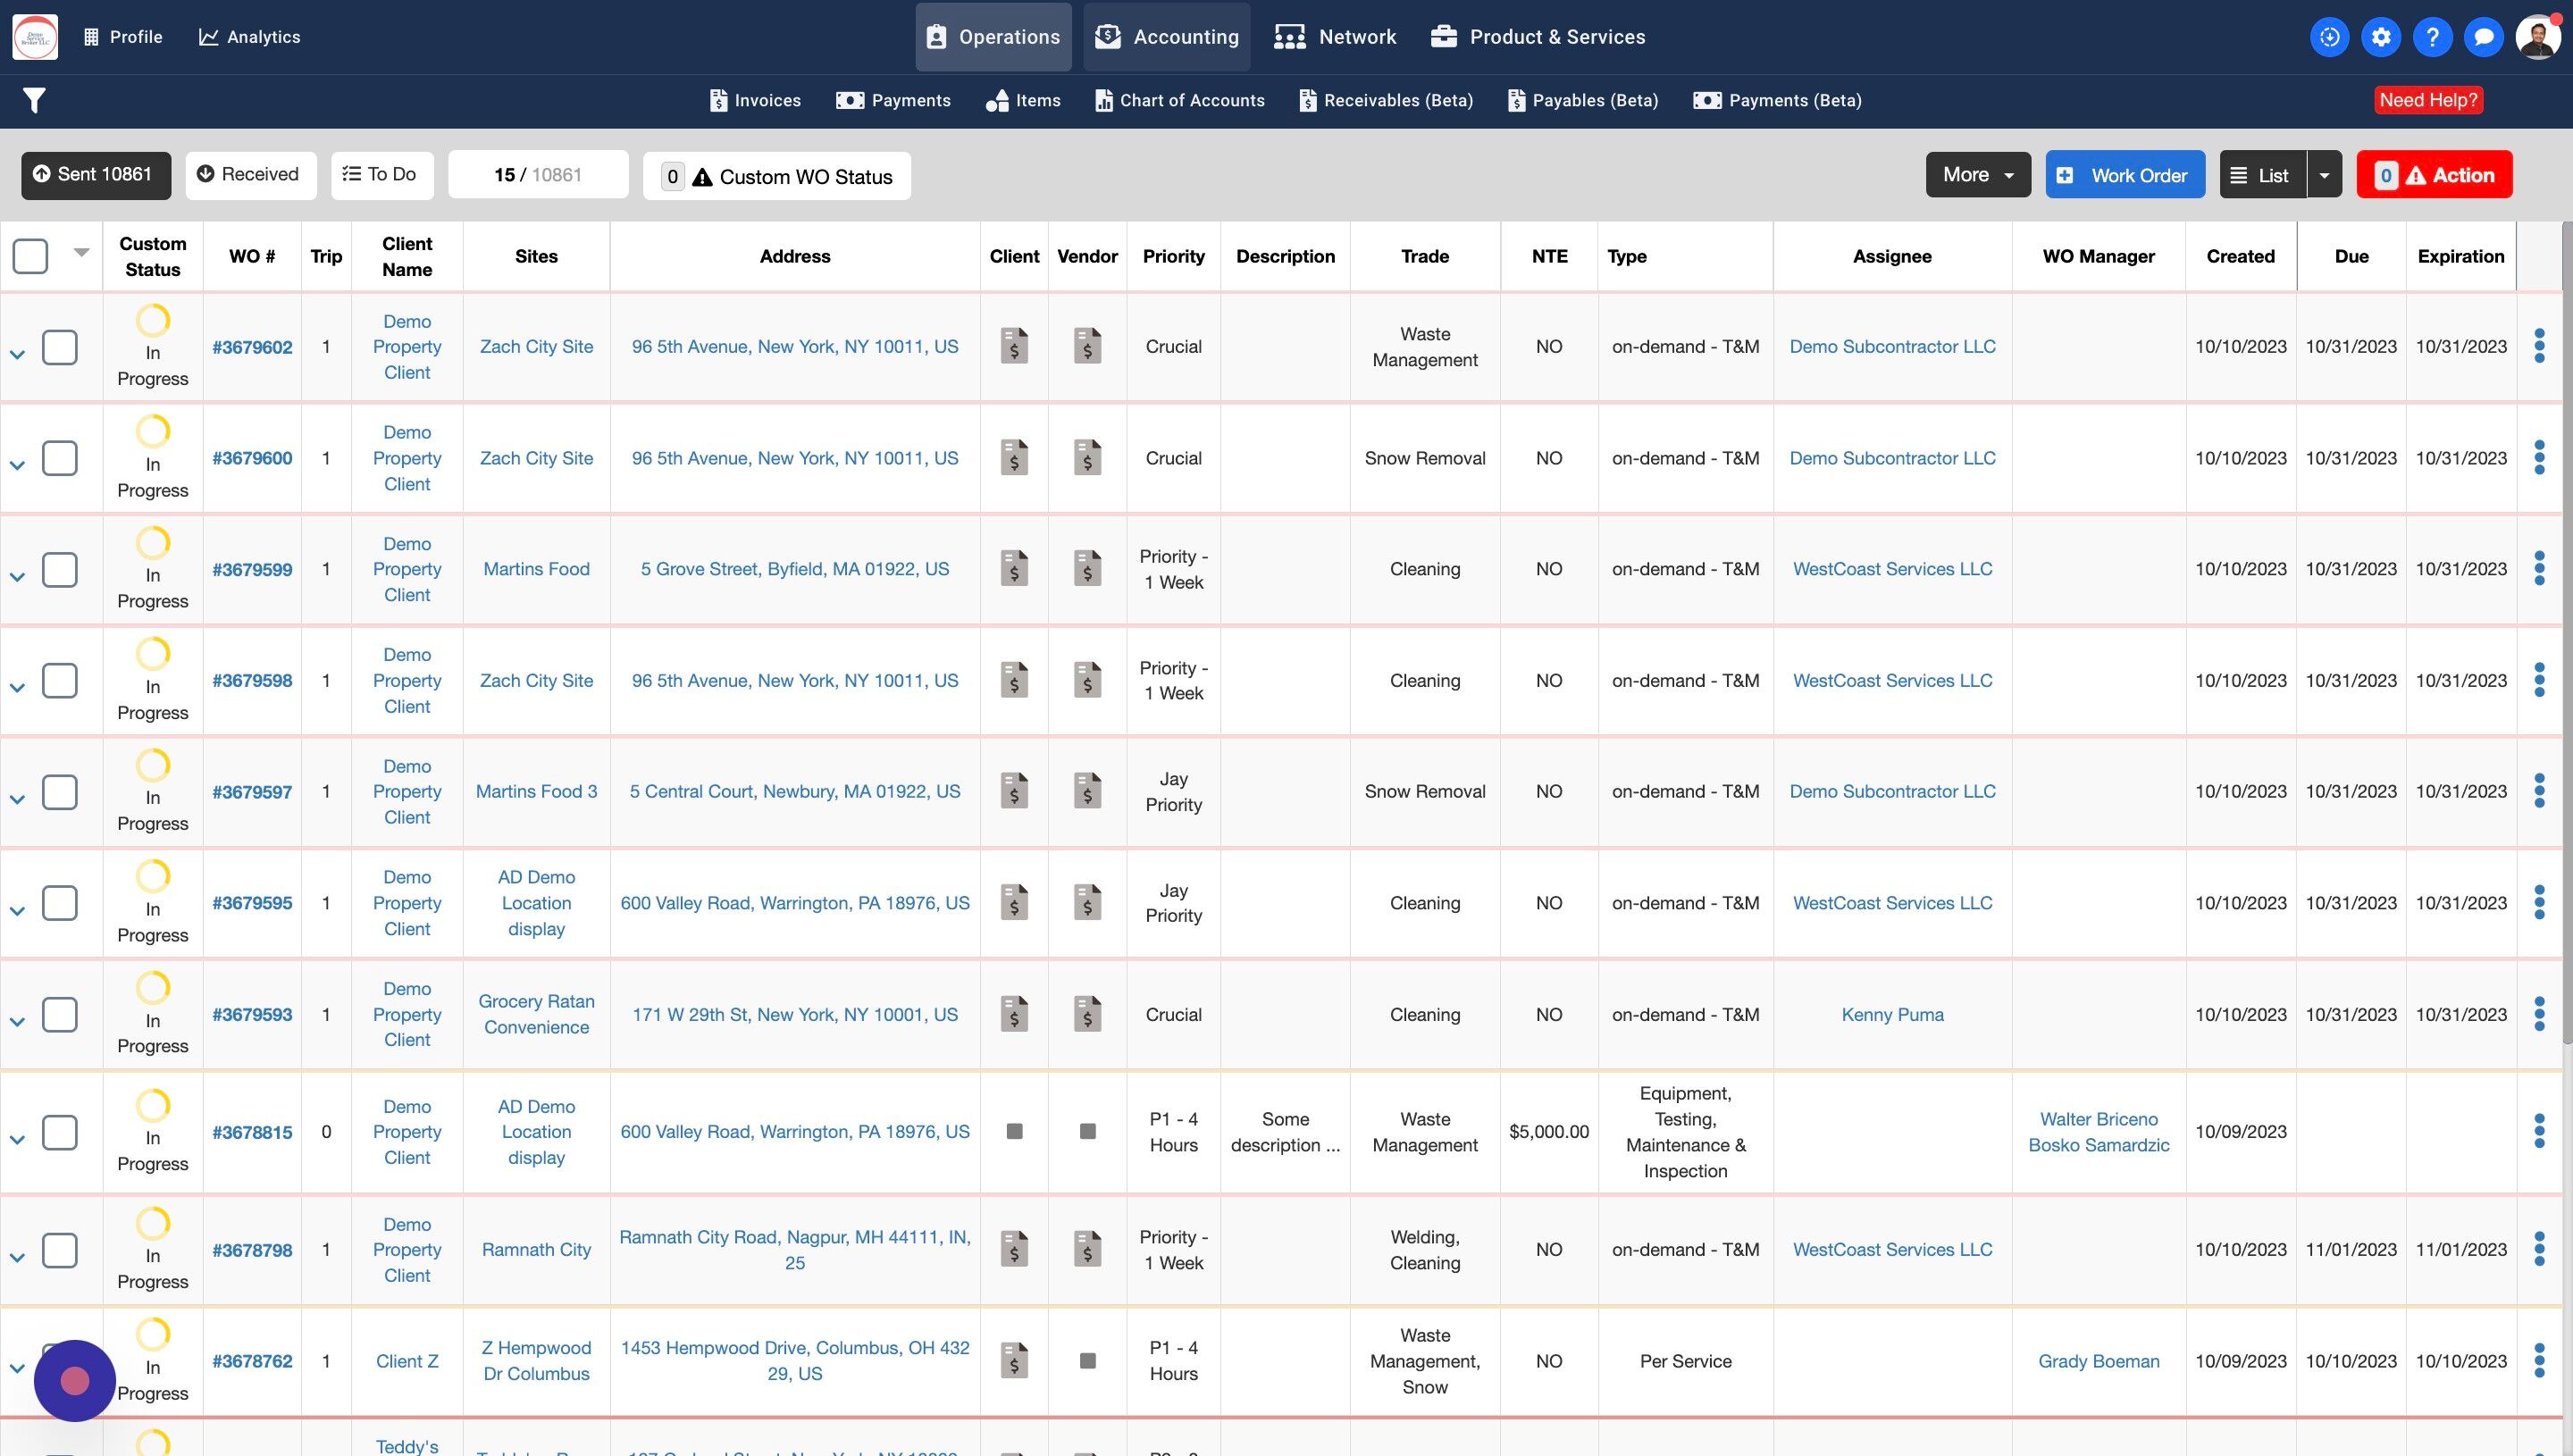Click vendor invoice icon for WO #3679599
The width and height of the screenshot is (2573, 1456).
click(x=1087, y=569)
